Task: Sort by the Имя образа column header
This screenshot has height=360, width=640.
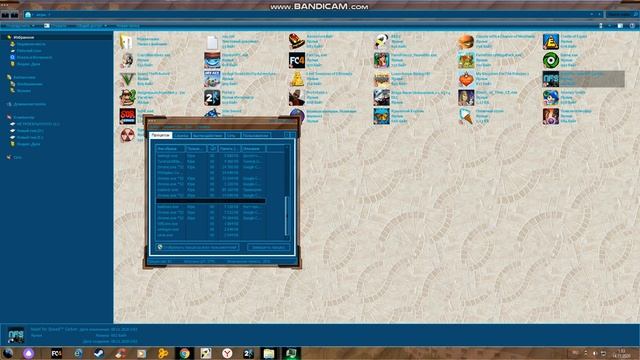Action: click(170, 149)
